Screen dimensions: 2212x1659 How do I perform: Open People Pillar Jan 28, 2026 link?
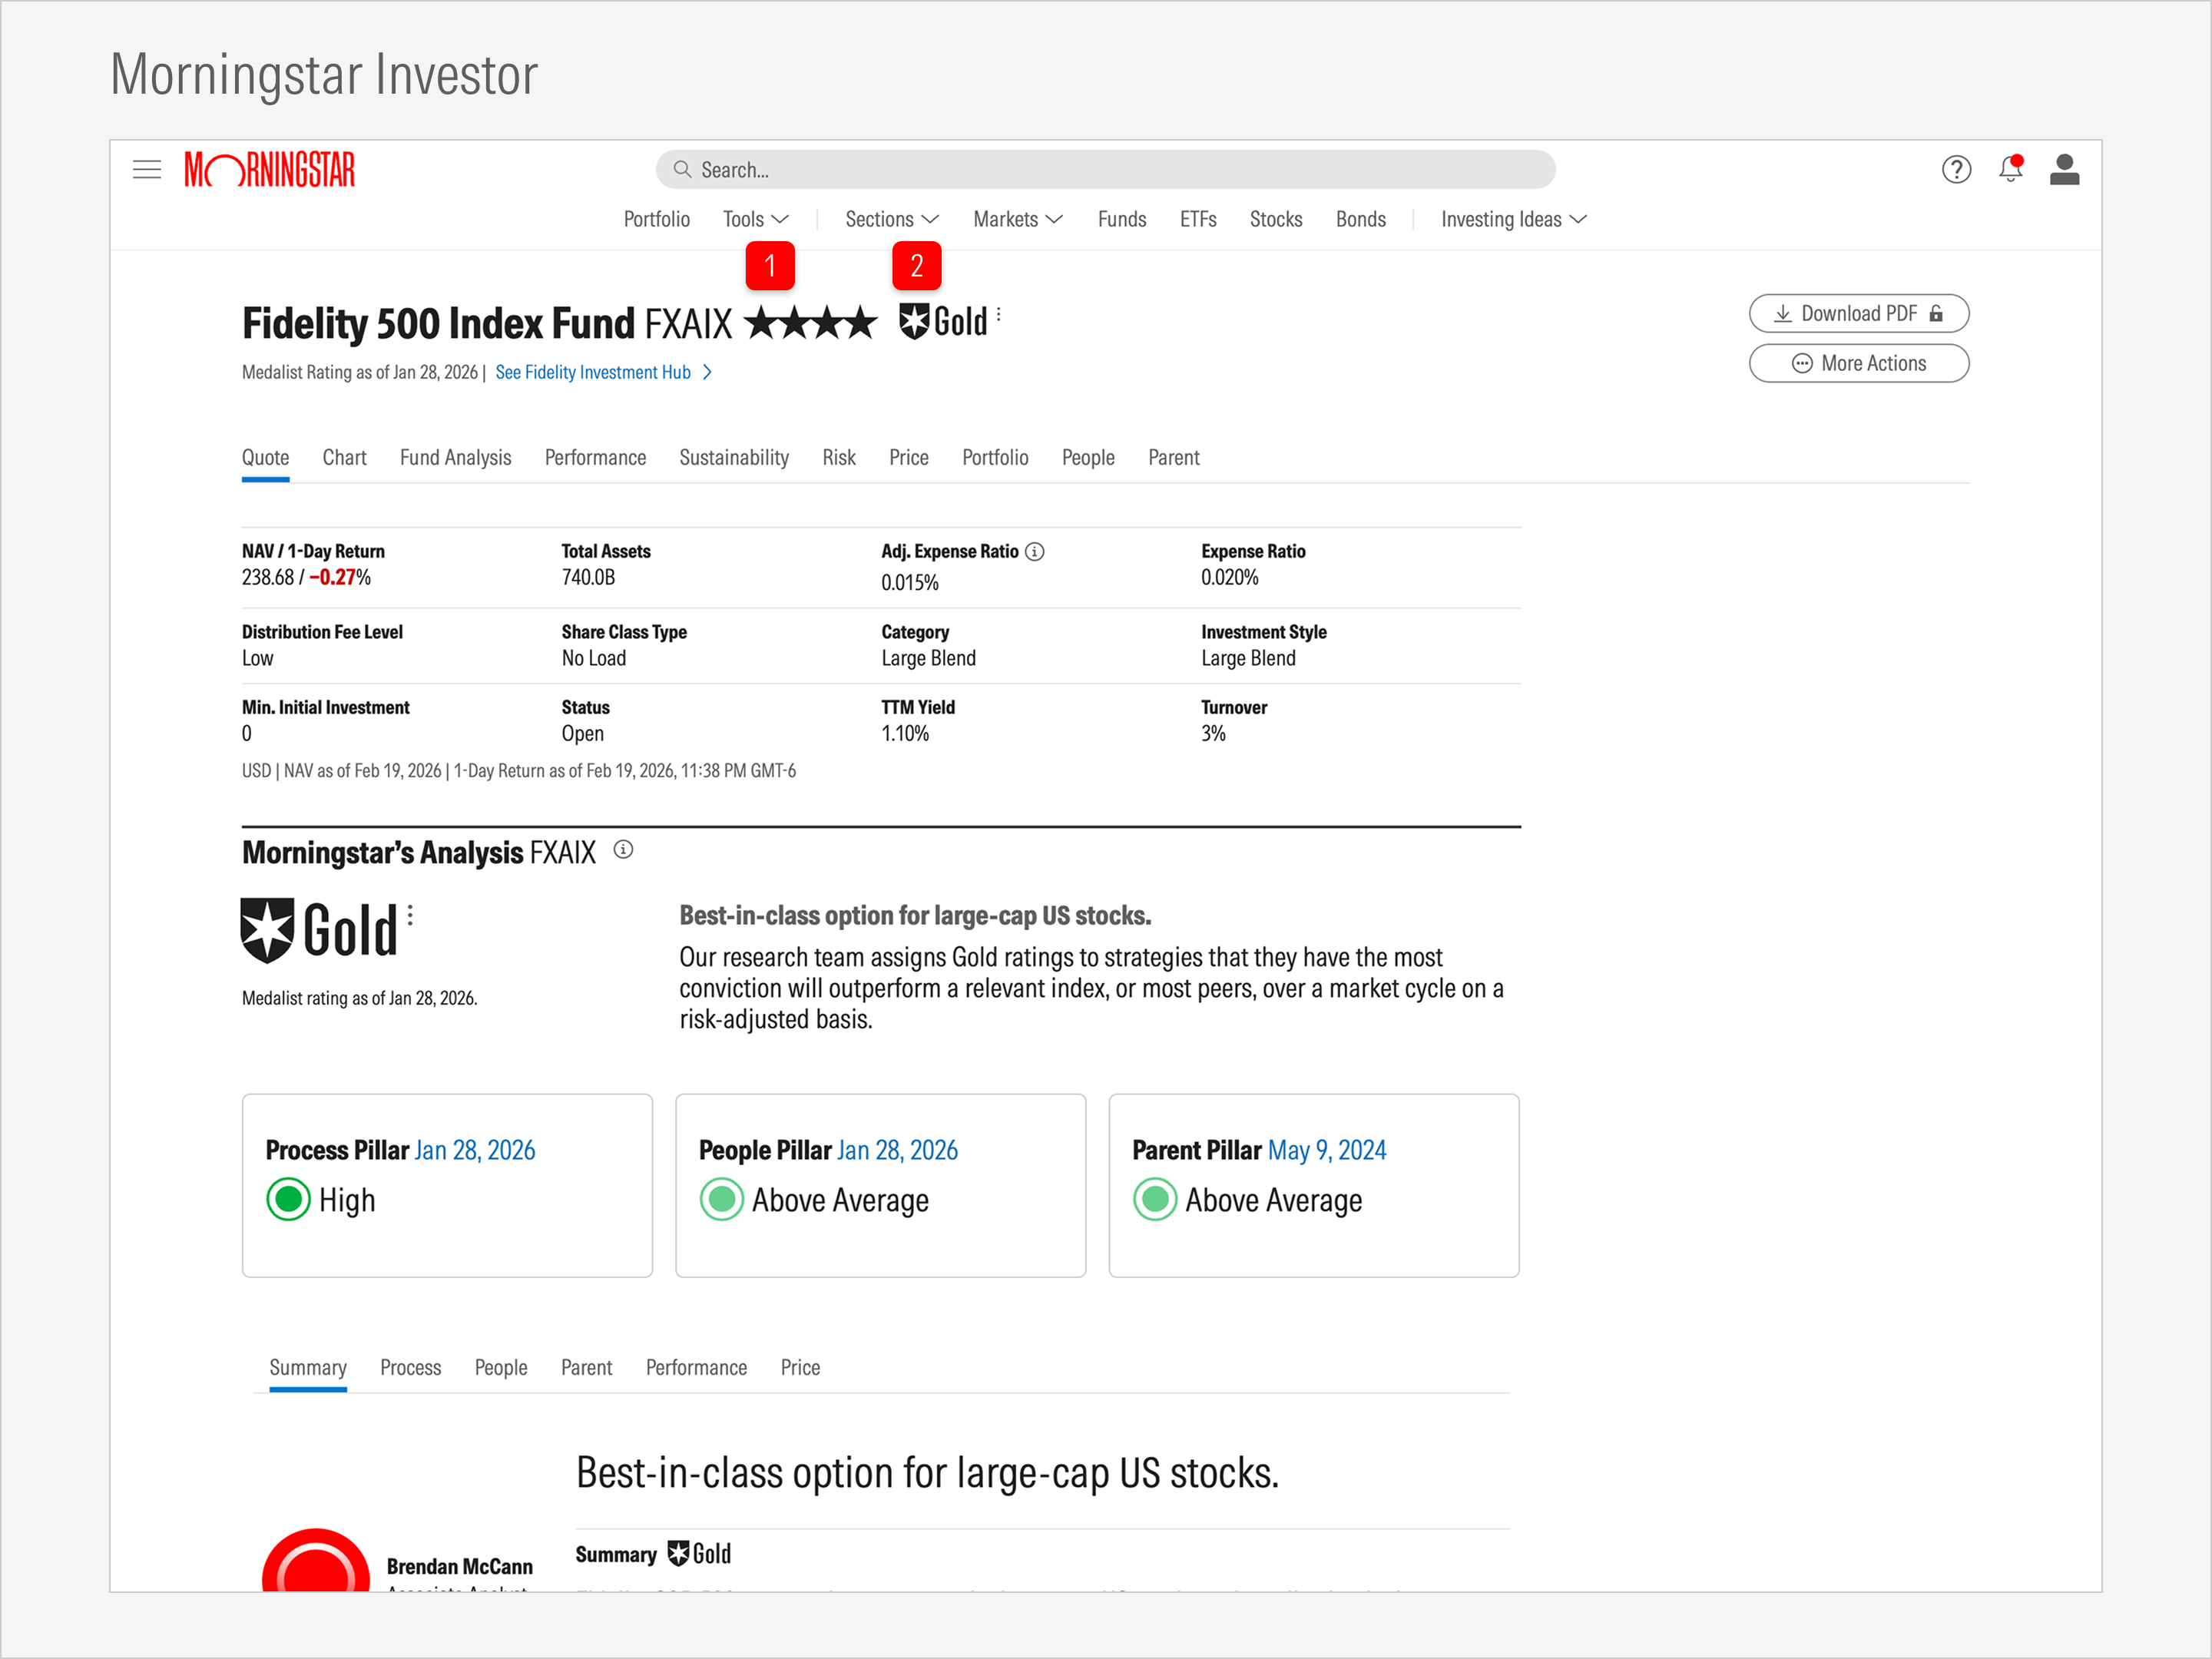coord(897,1150)
